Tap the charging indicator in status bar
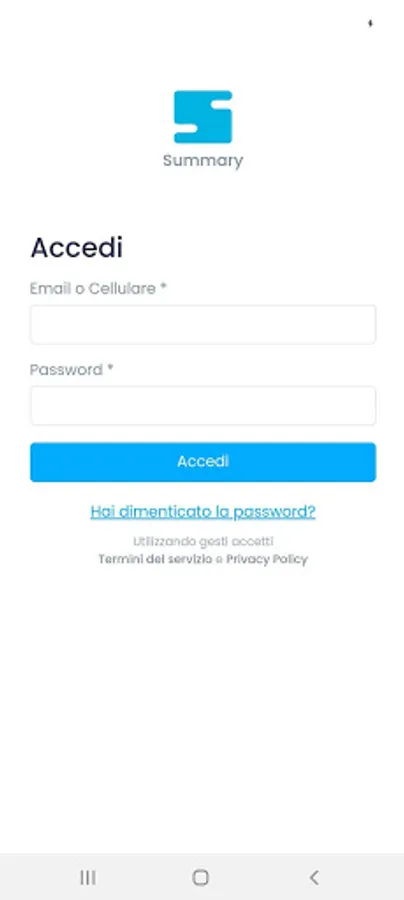Screen dimensions: 404x900 tap(370, 24)
